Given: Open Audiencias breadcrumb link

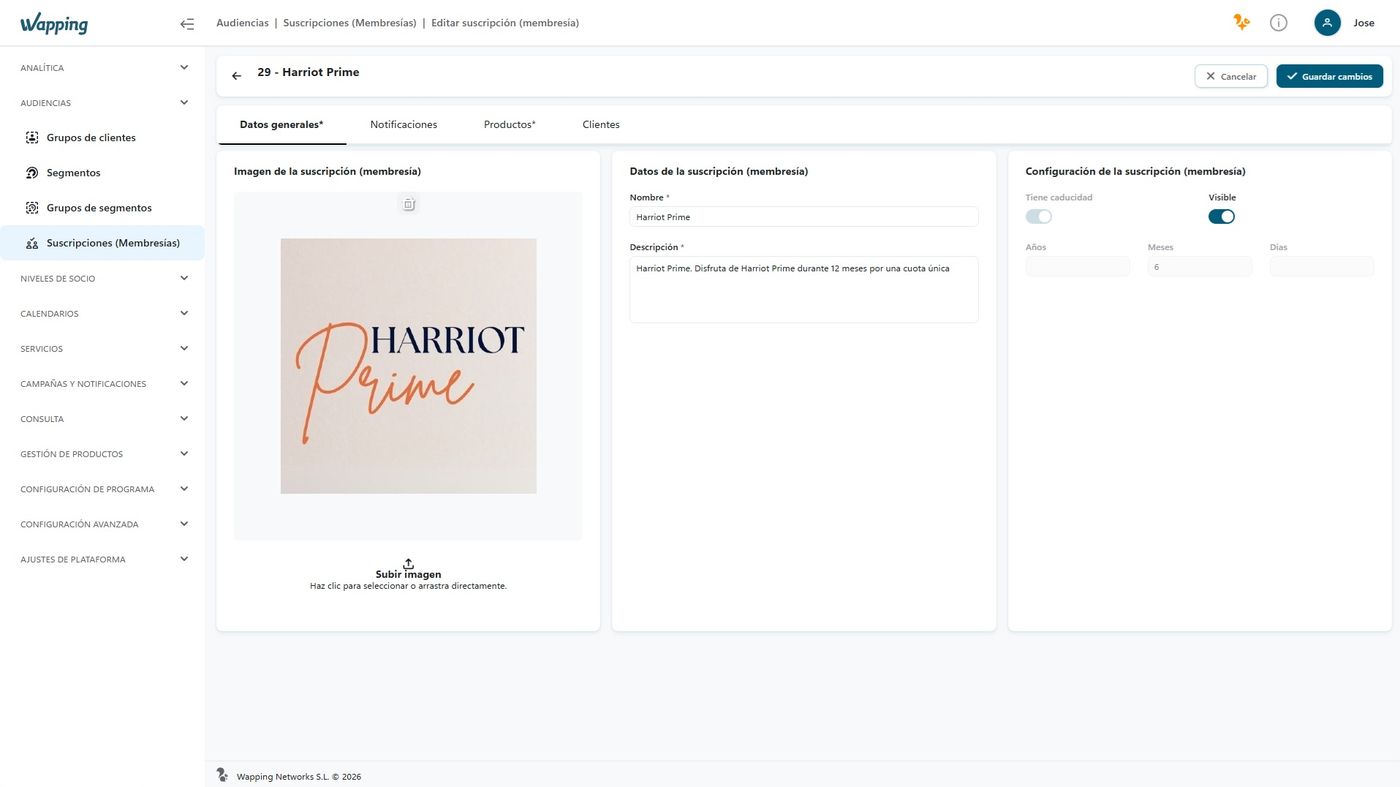Looking at the screenshot, I should pos(243,23).
